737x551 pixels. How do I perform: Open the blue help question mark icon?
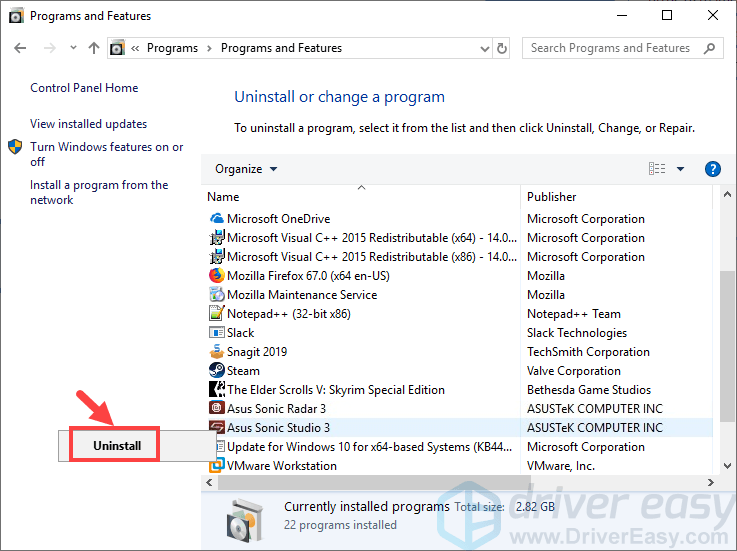(713, 169)
